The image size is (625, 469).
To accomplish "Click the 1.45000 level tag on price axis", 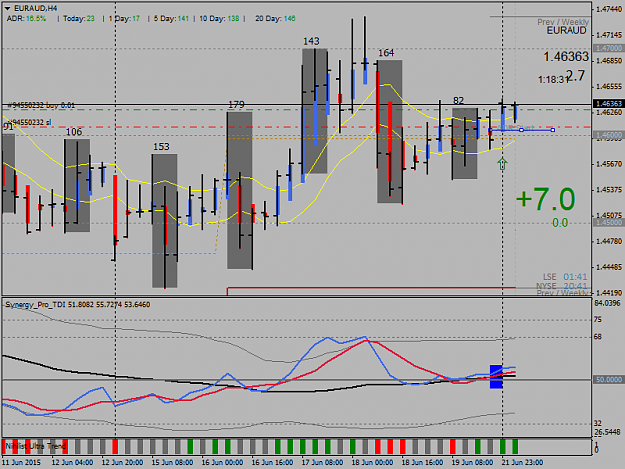I will [x=608, y=222].
